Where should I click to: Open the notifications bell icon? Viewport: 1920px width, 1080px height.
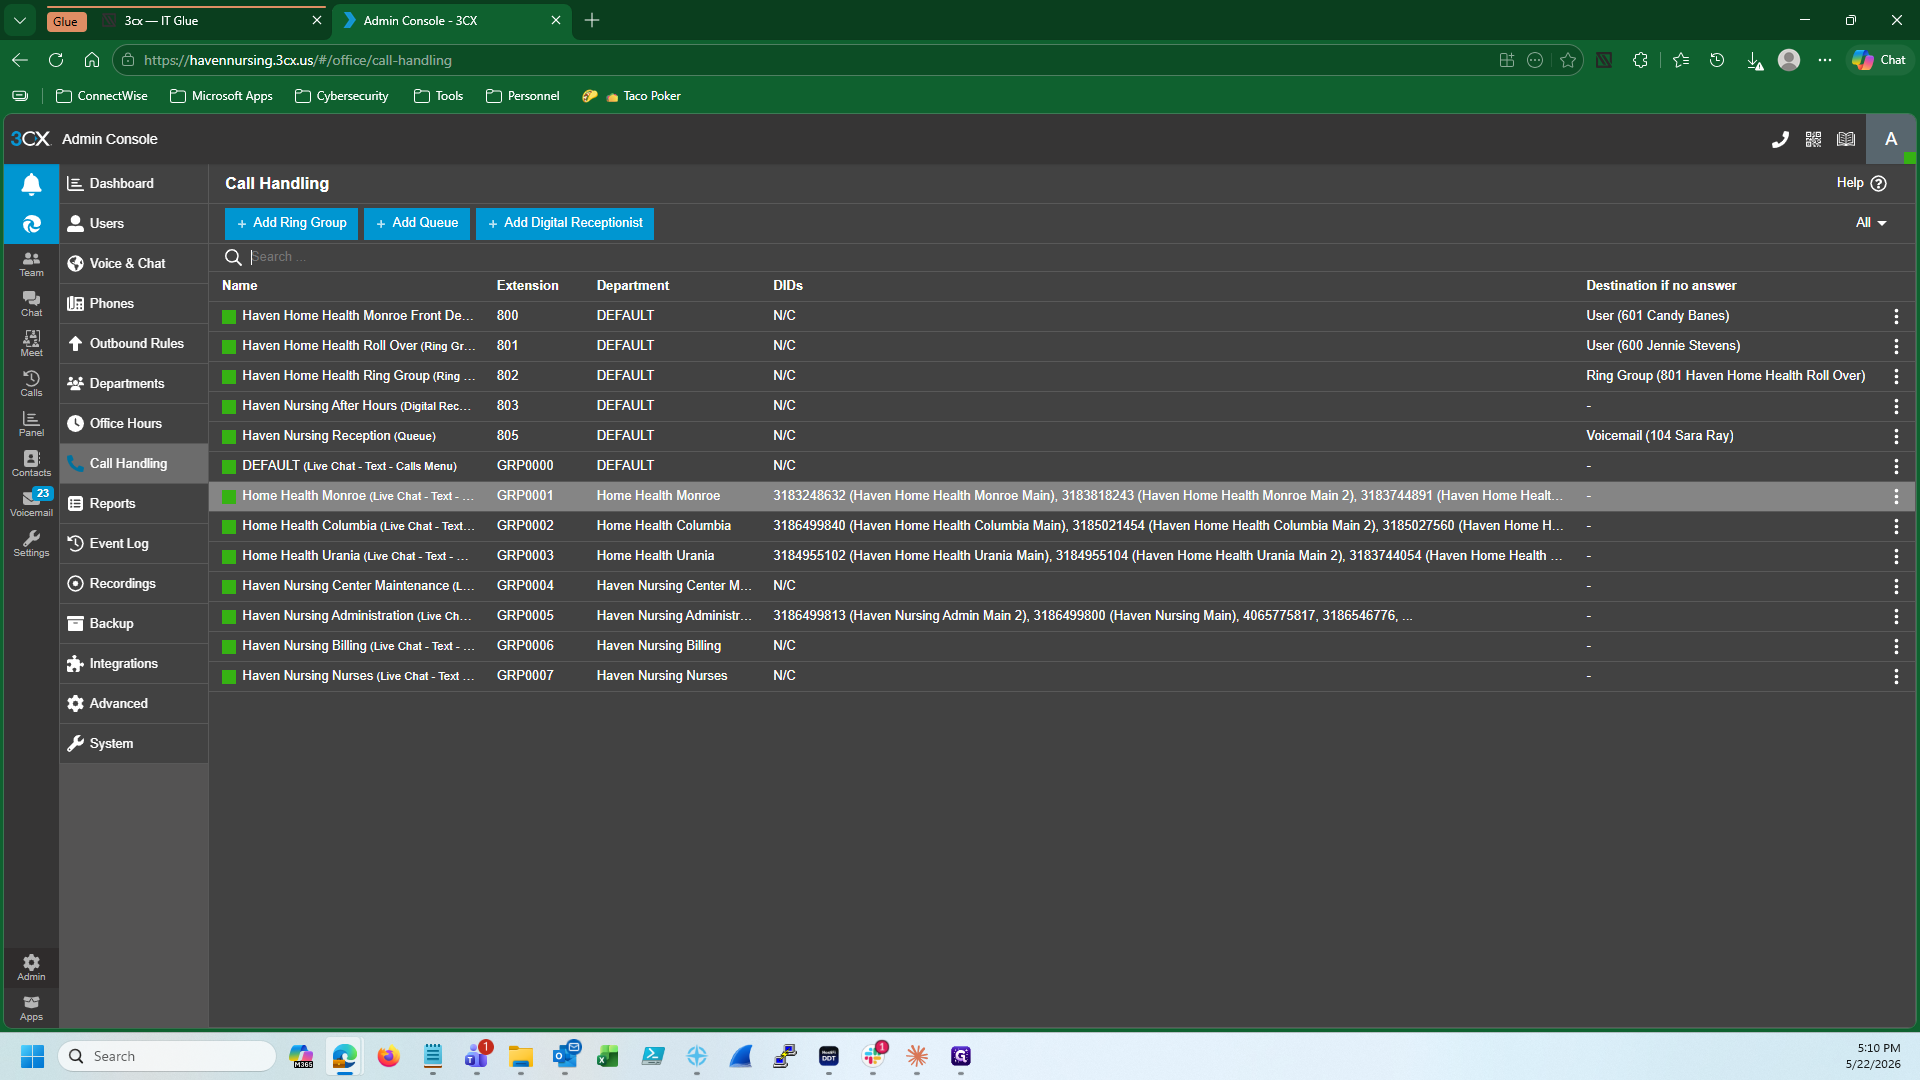pyautogui.click(x=31, y=184)
